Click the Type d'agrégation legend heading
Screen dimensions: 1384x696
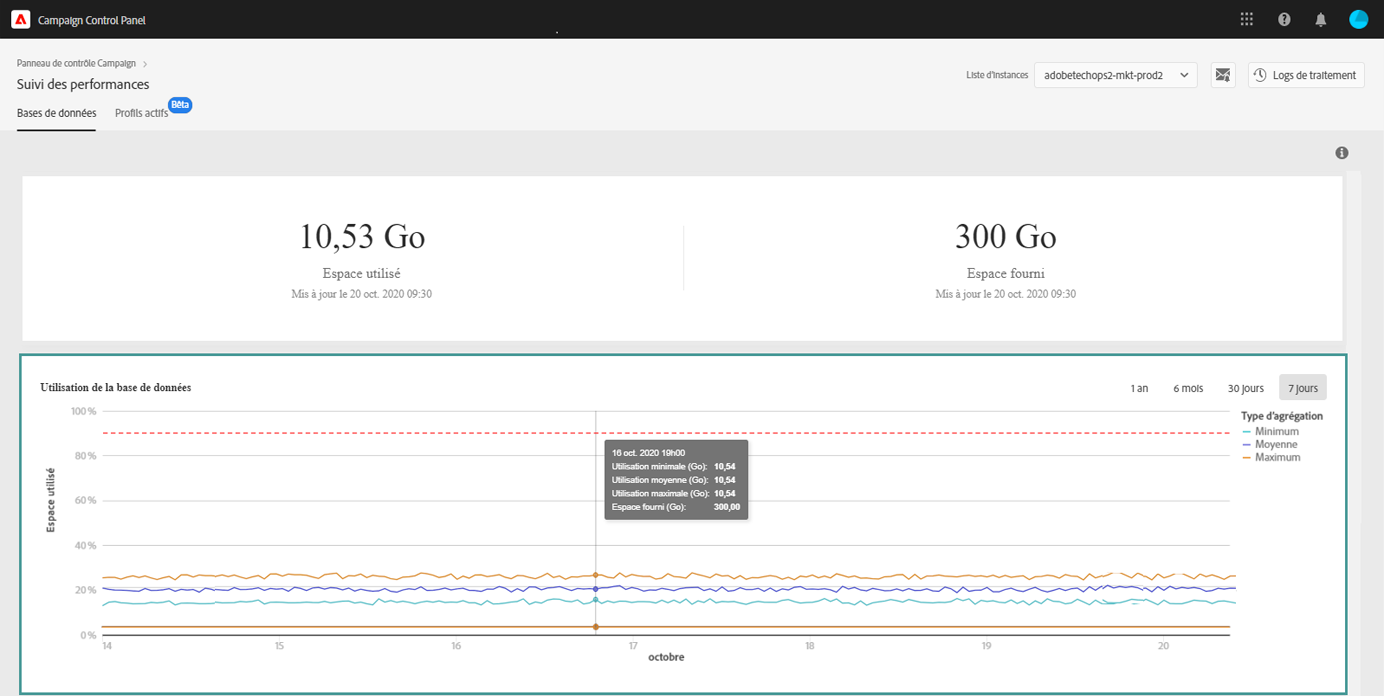pyautogui.click(x=1282, y=416)
